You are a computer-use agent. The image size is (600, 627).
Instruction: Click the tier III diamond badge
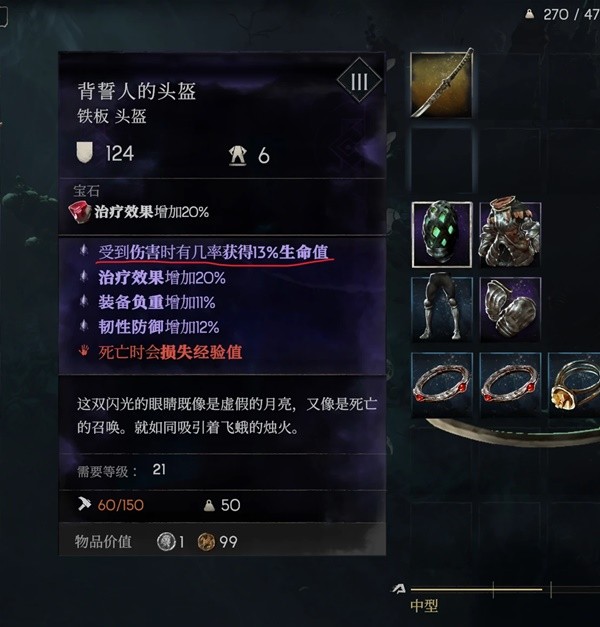[359, 82]
